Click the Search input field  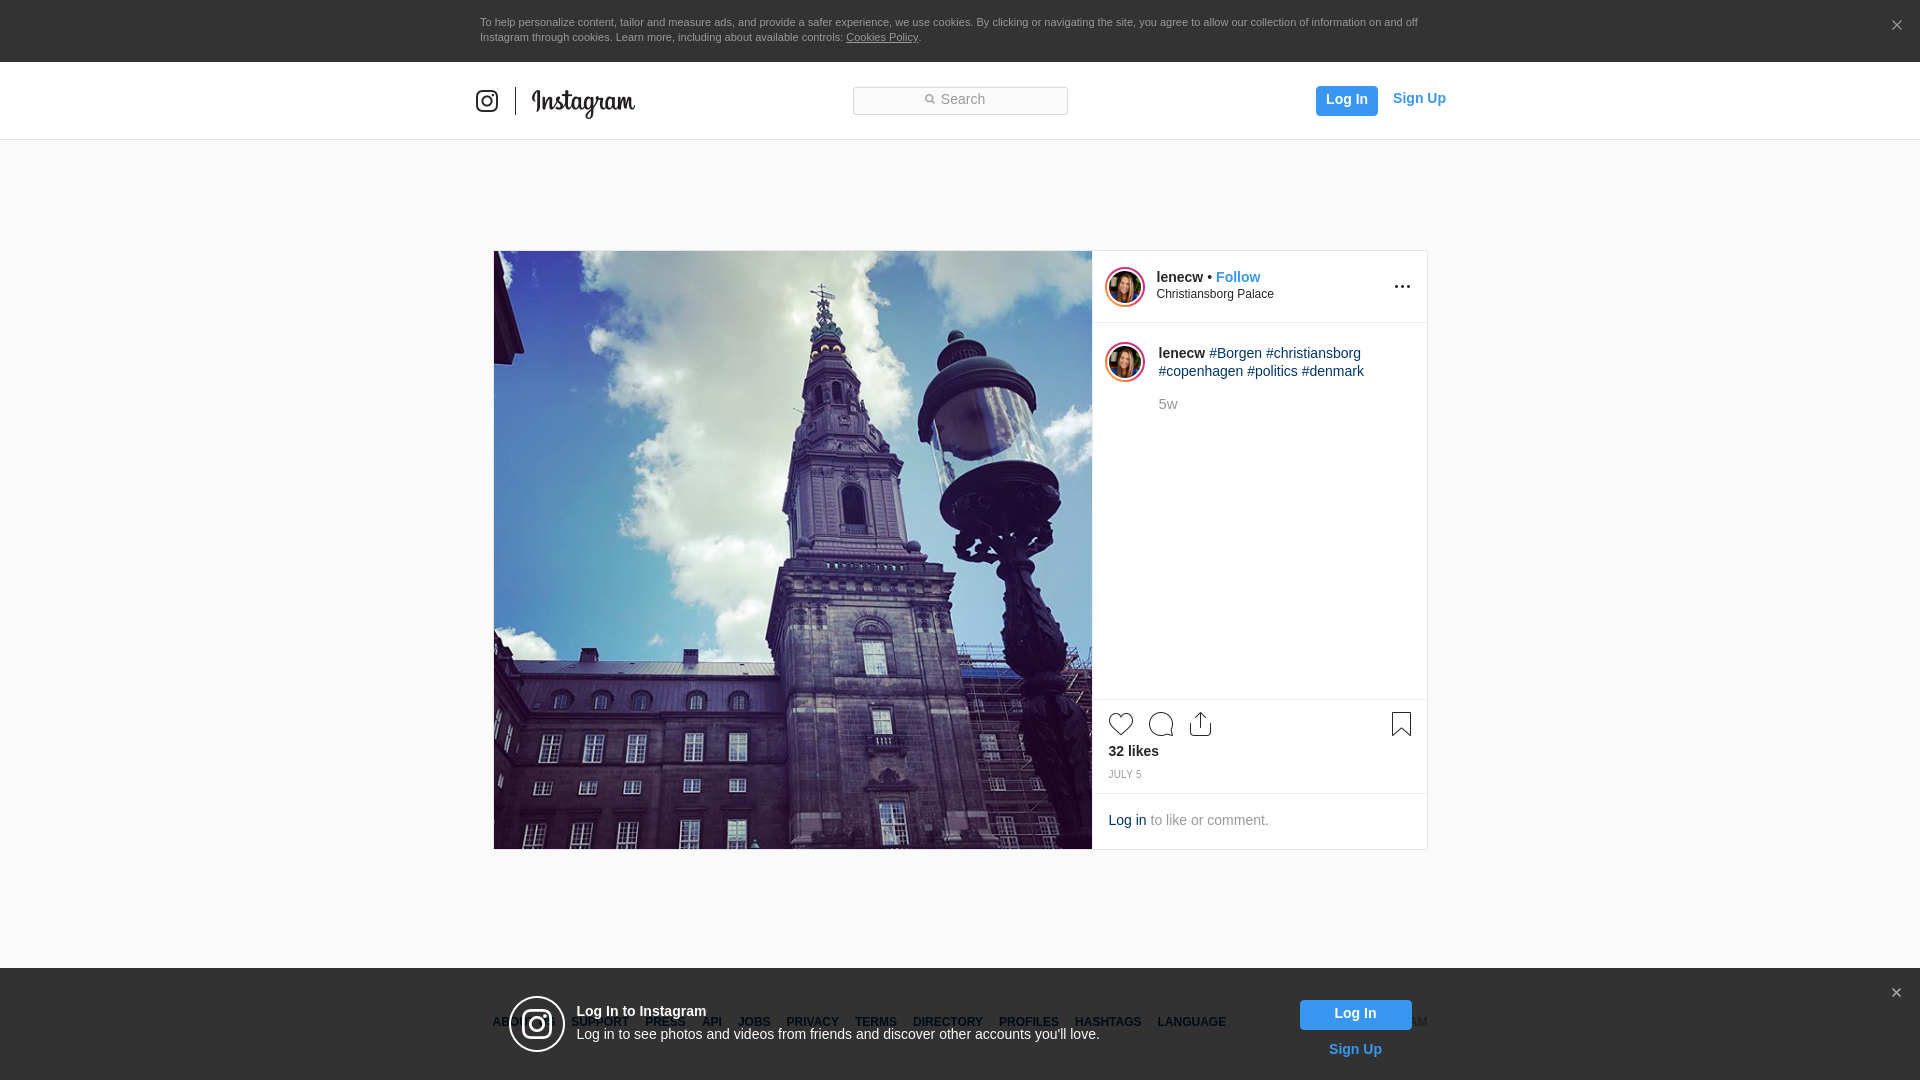click(960, 100)
